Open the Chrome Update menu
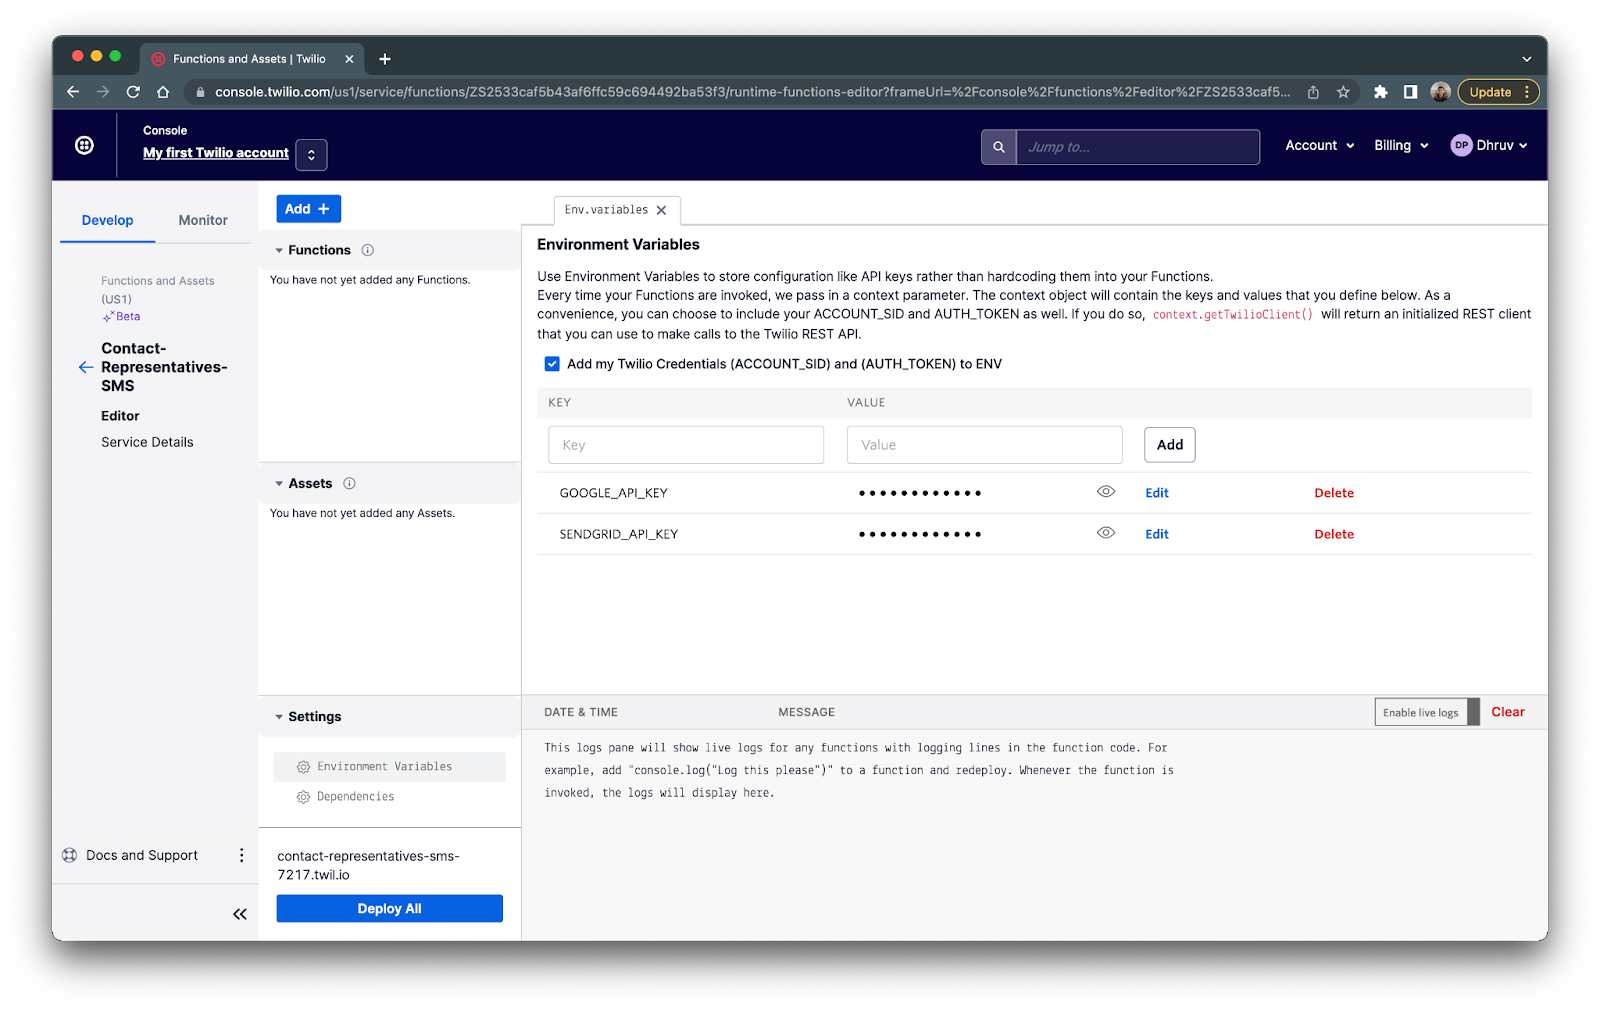This screenshot has width=1600, height=1010. click(x=1499, y=92)
